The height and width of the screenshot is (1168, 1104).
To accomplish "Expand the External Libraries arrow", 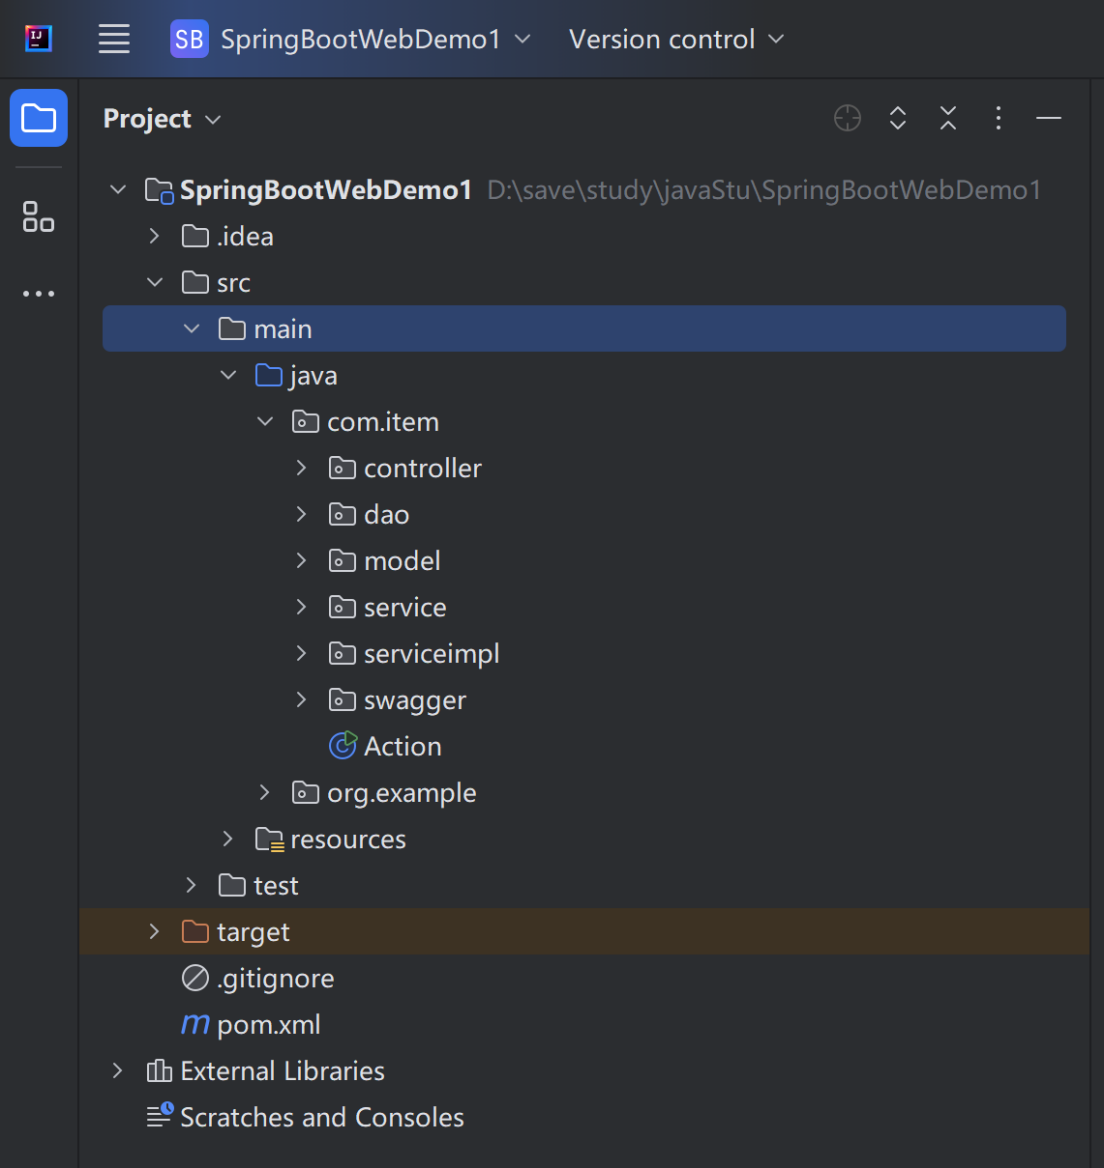I will [118, 1070].
